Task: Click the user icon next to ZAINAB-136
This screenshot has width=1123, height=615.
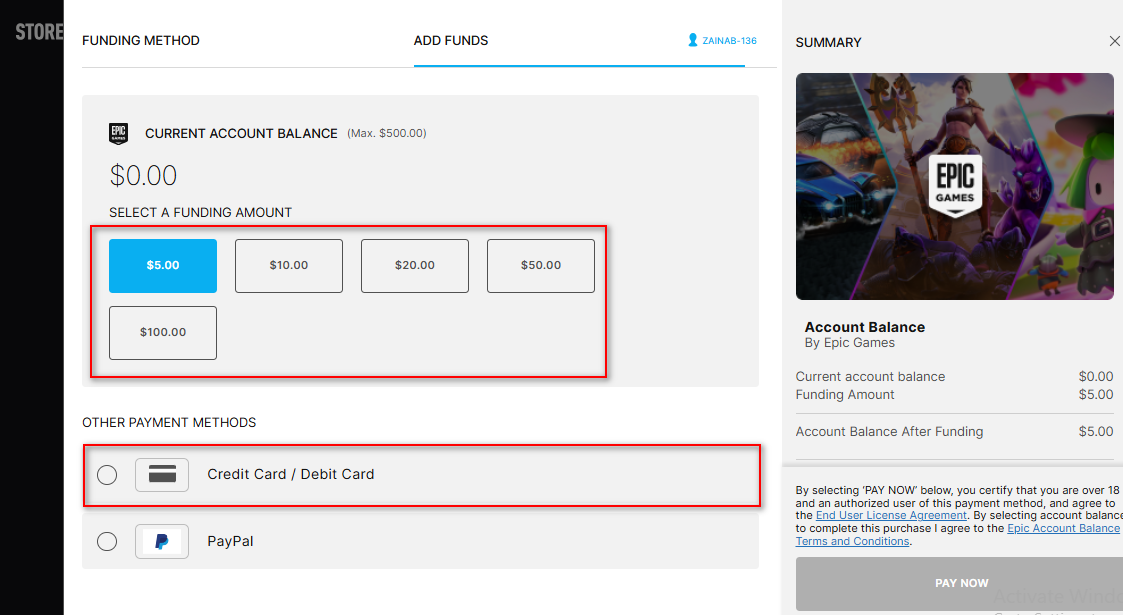Action: [x=692, y=40]
